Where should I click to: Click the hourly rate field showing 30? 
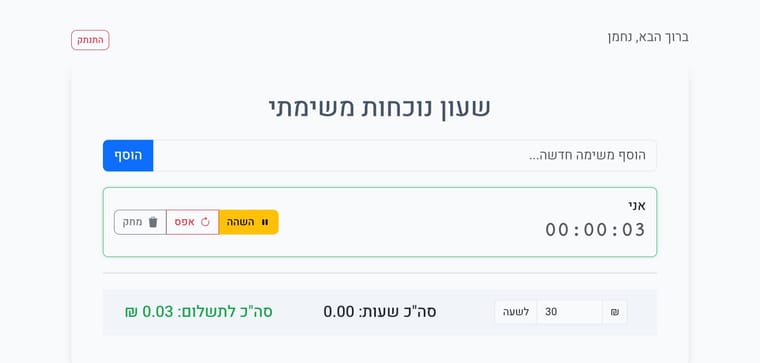pyautogui.click(x=570, y=312)
